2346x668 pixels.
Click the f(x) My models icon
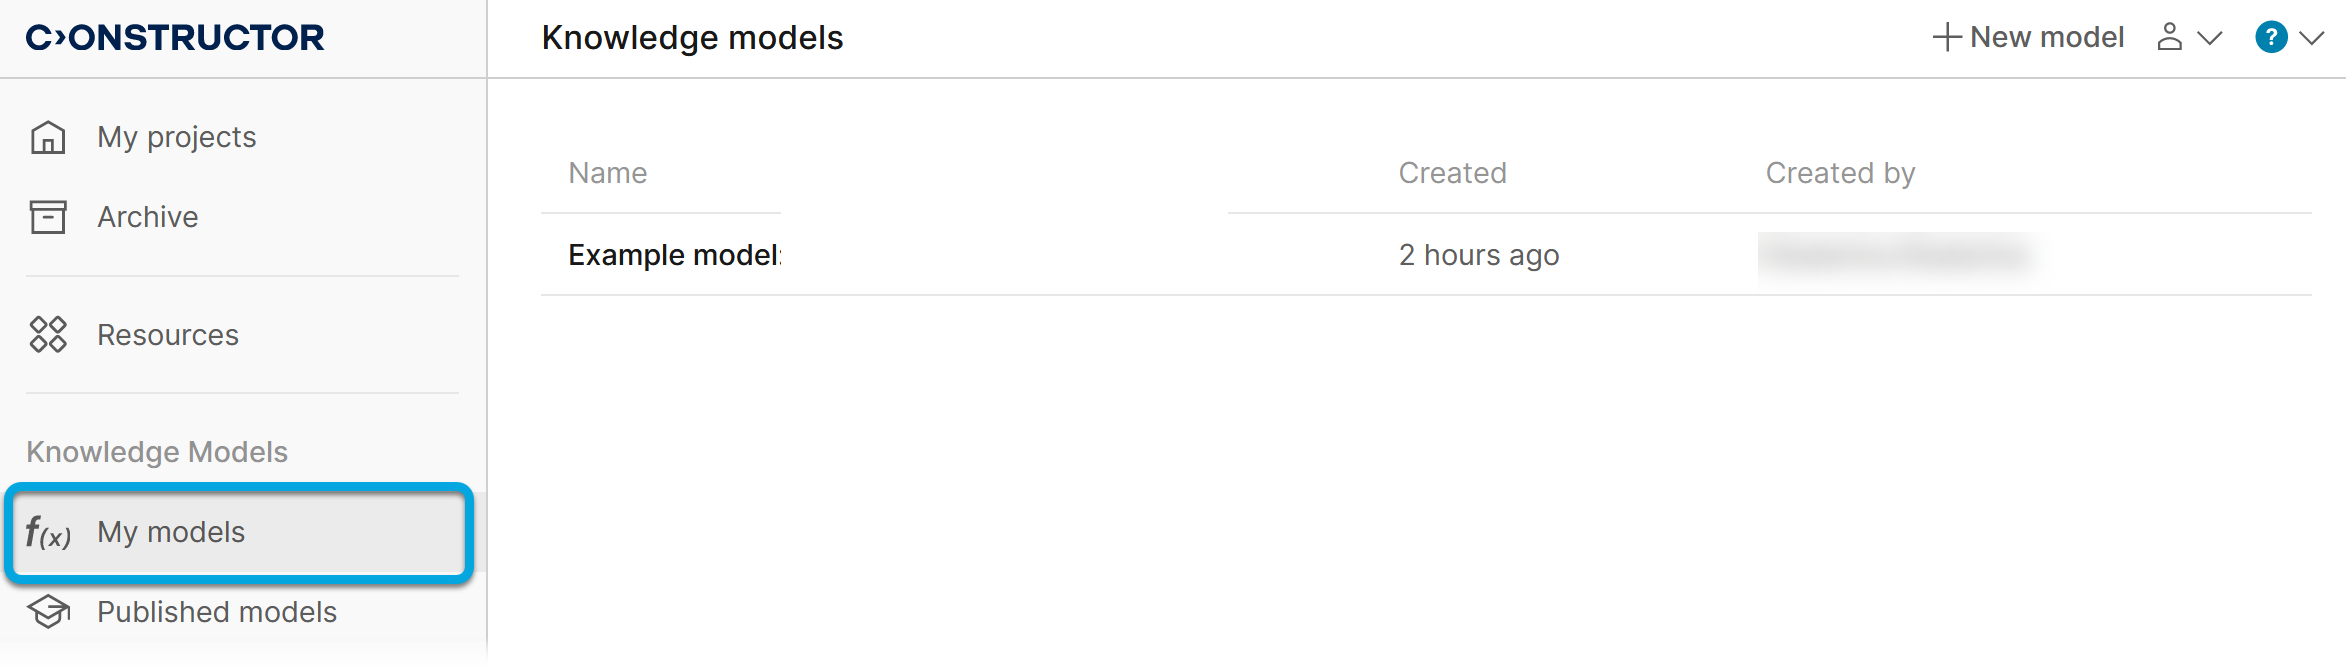click(x=48, y=533)
